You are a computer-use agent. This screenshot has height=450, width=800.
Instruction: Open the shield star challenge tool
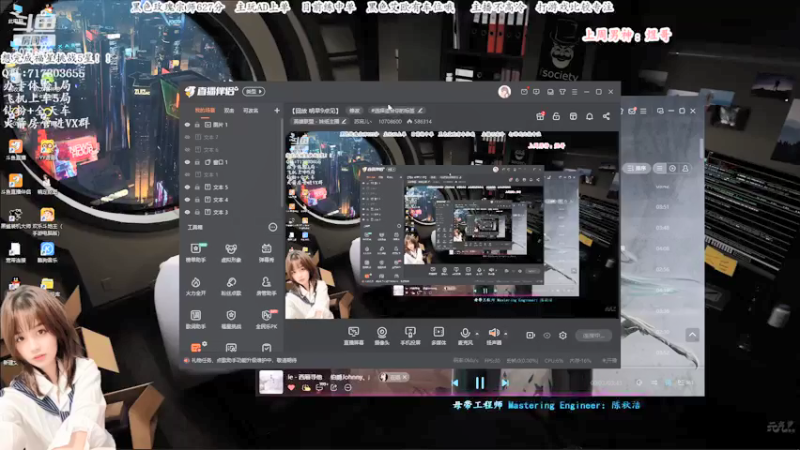pos(231,319)
